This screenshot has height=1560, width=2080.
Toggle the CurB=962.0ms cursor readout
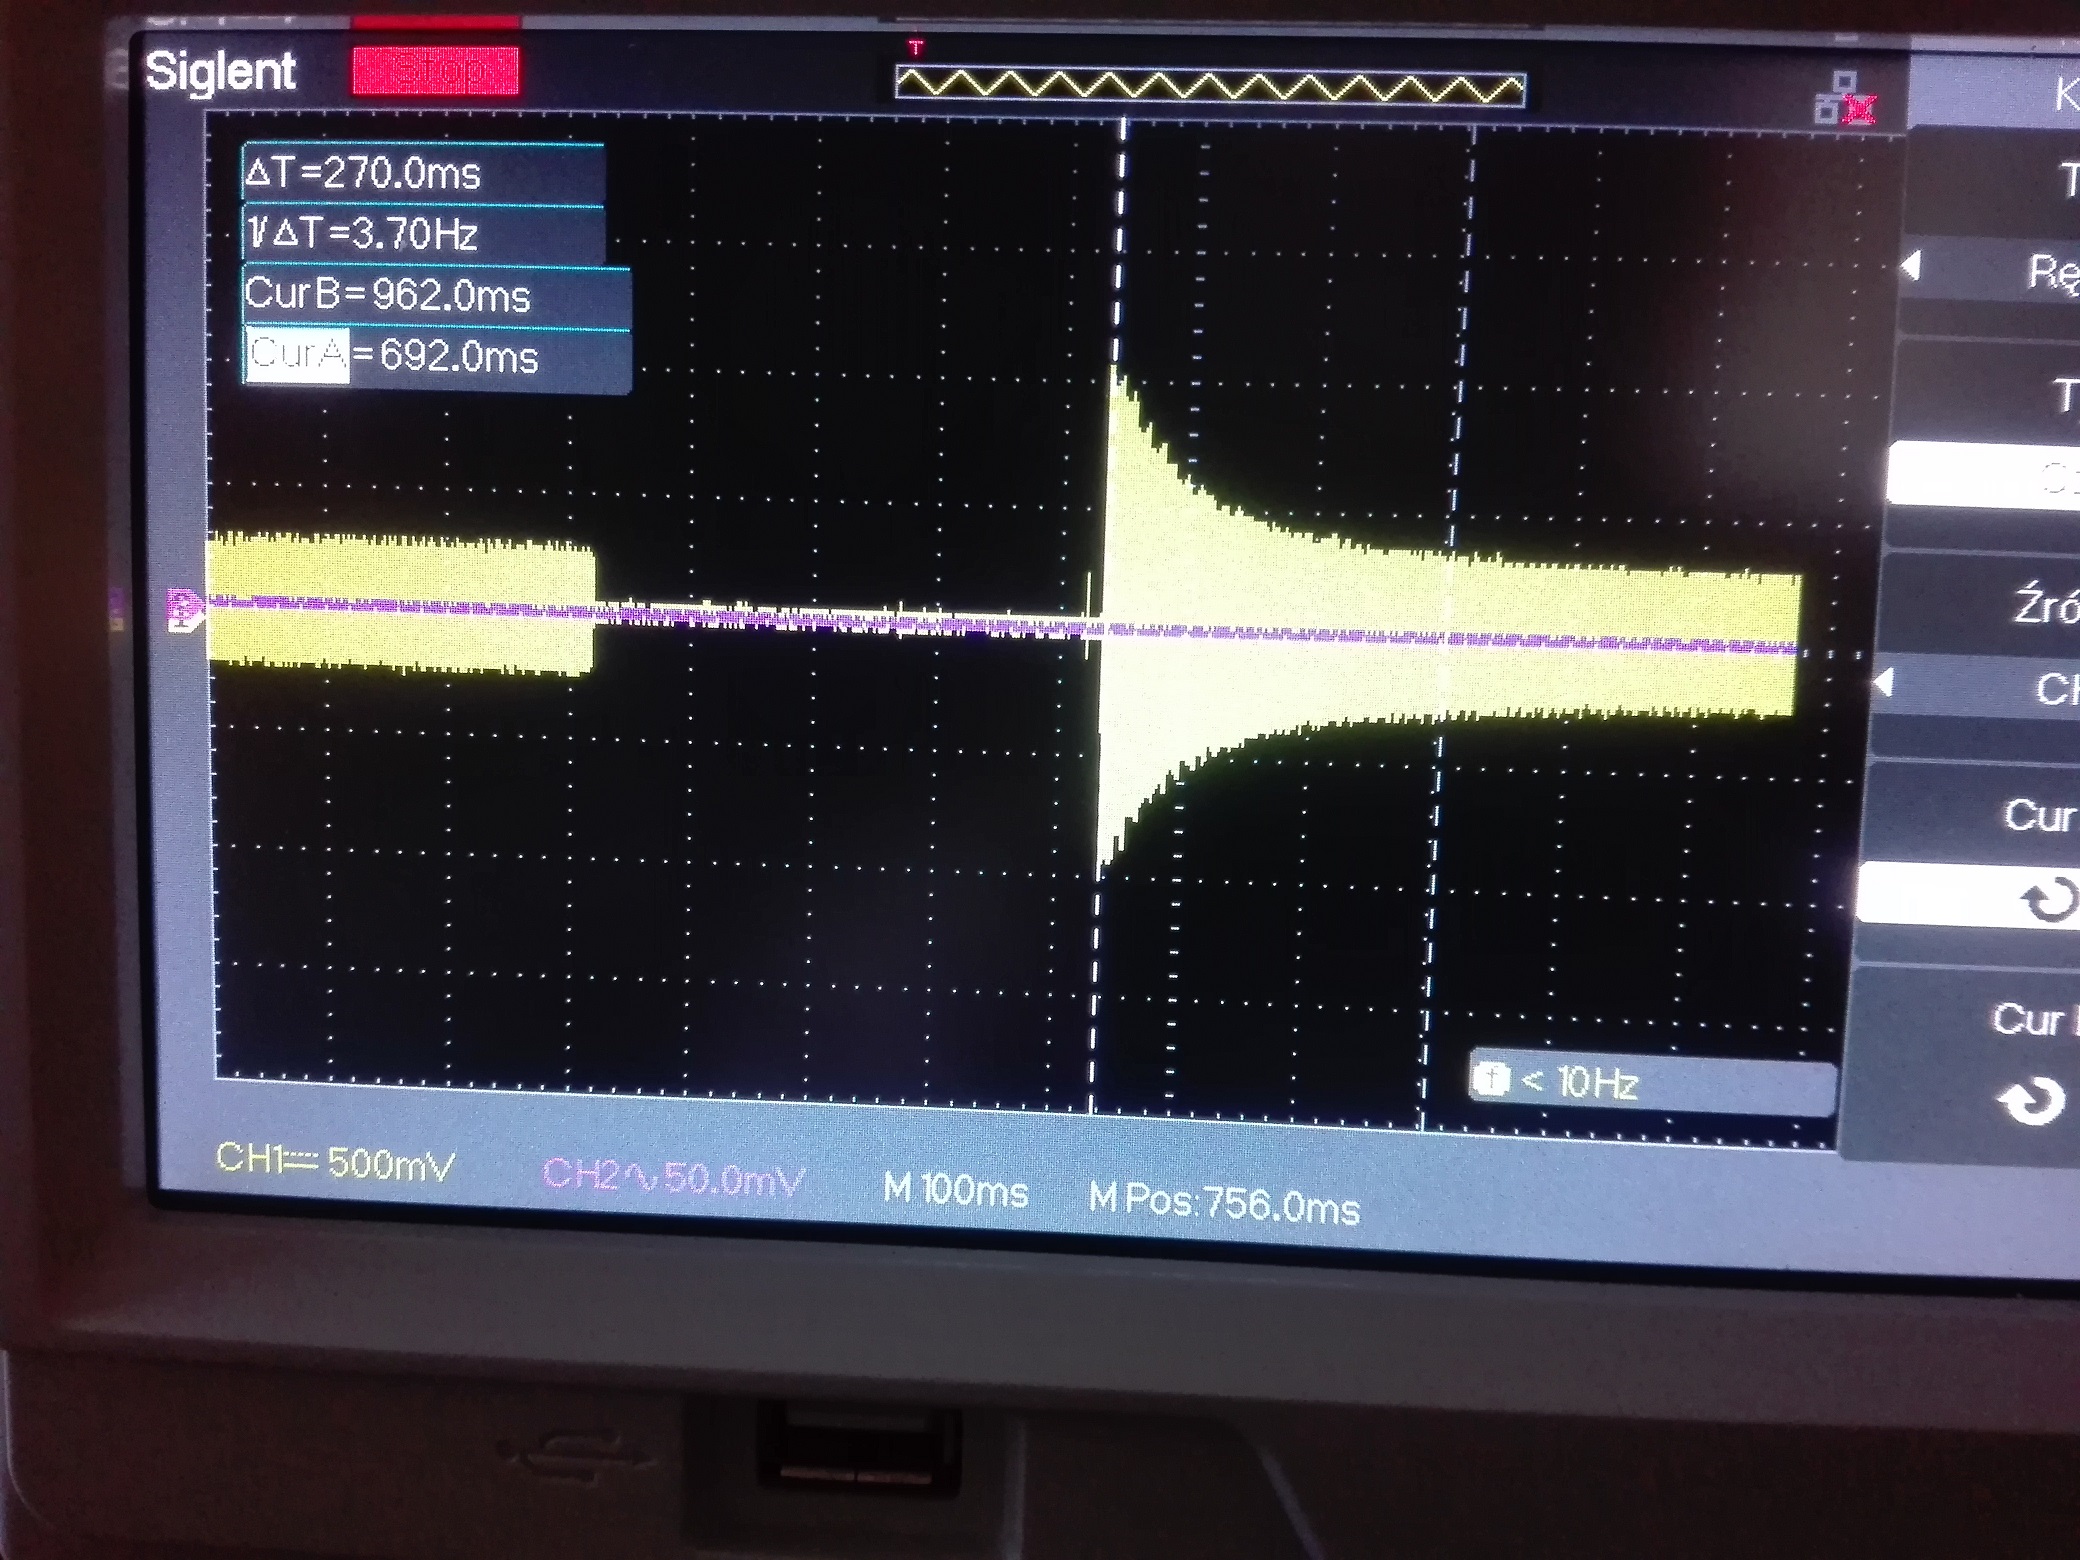[x=388, y=295]
